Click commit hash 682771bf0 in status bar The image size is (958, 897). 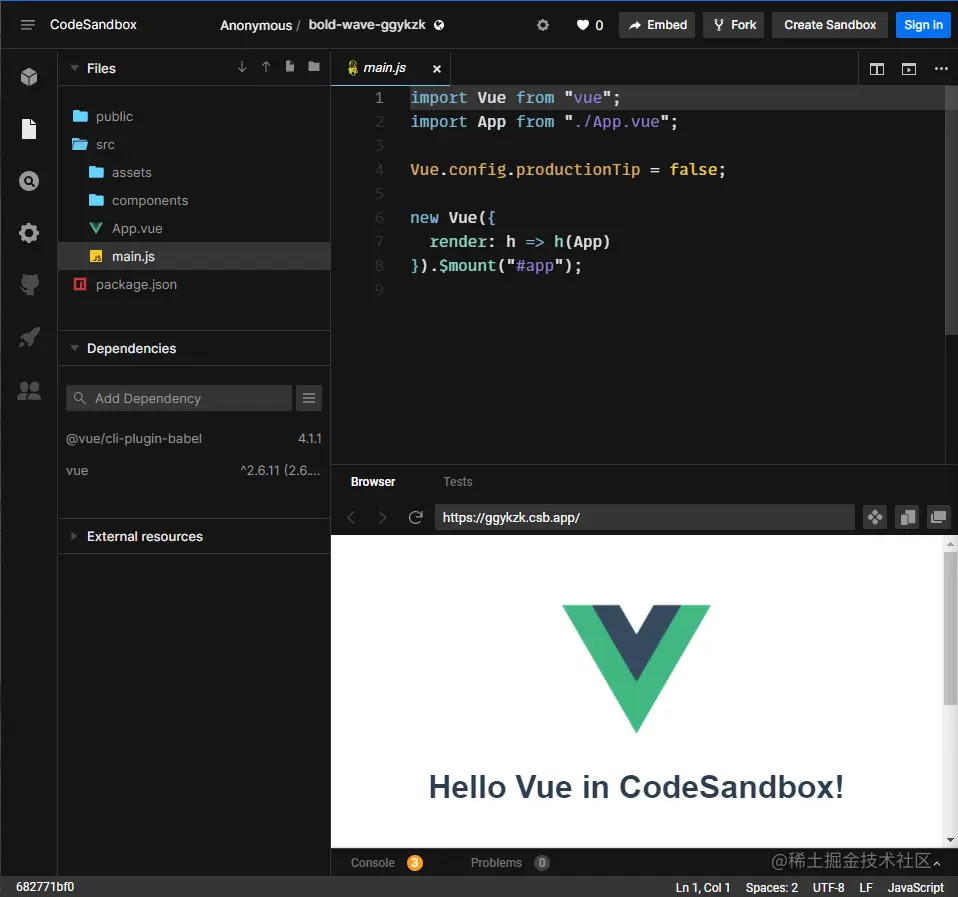[x=45, y=887]
